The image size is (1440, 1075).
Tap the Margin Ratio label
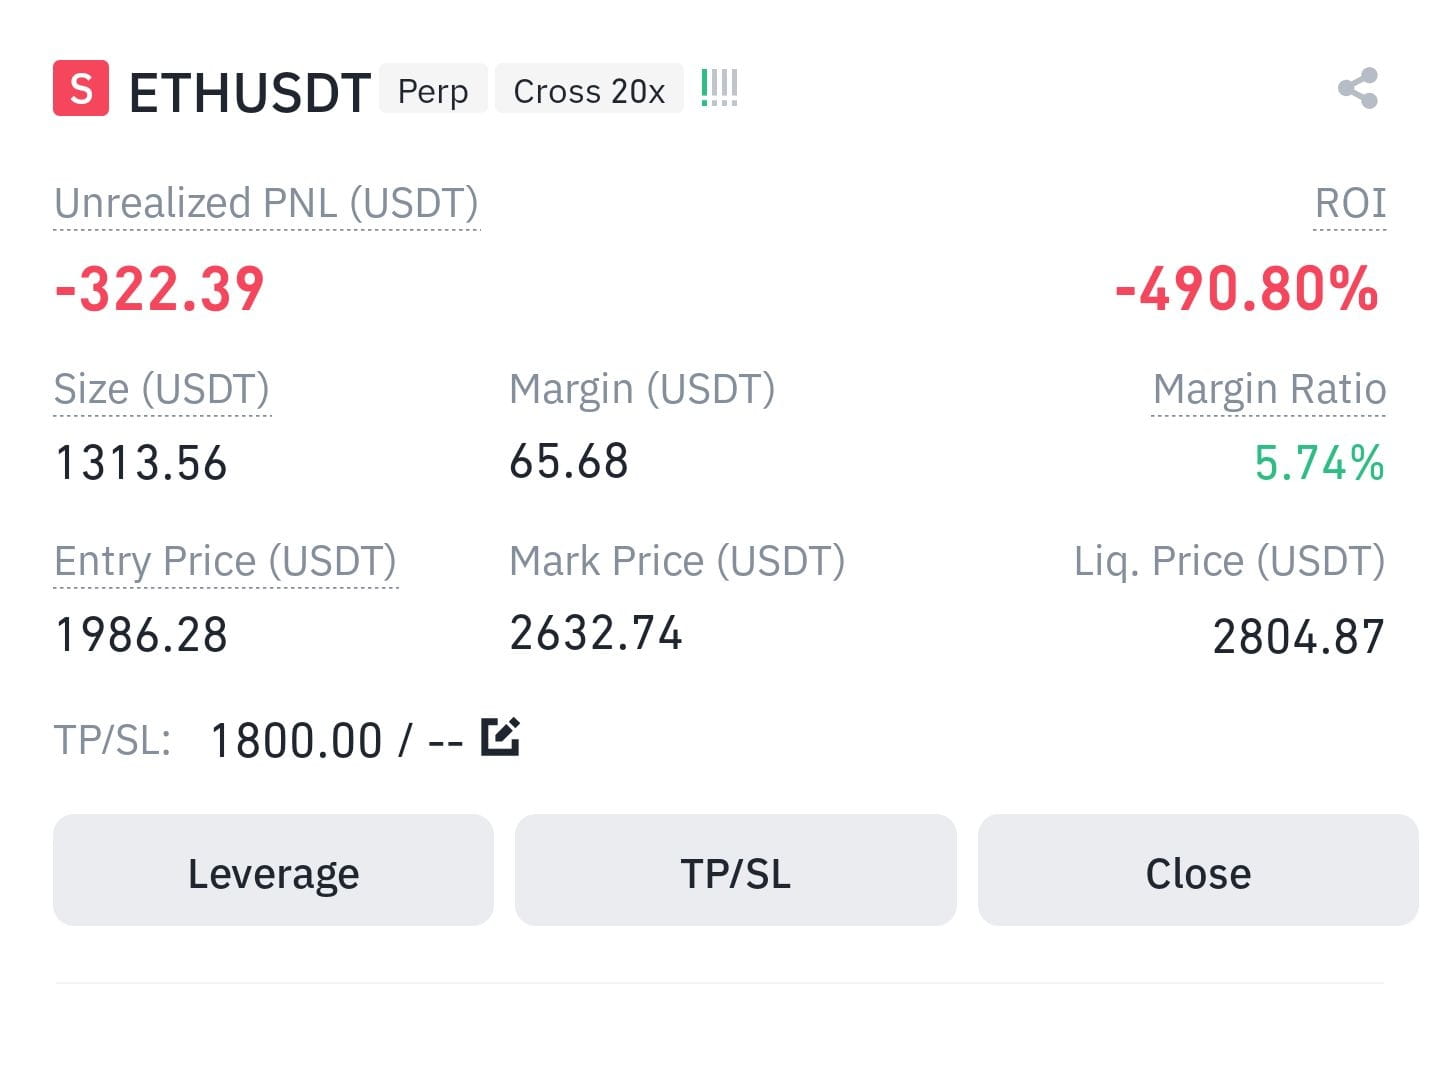[1269, 389]
